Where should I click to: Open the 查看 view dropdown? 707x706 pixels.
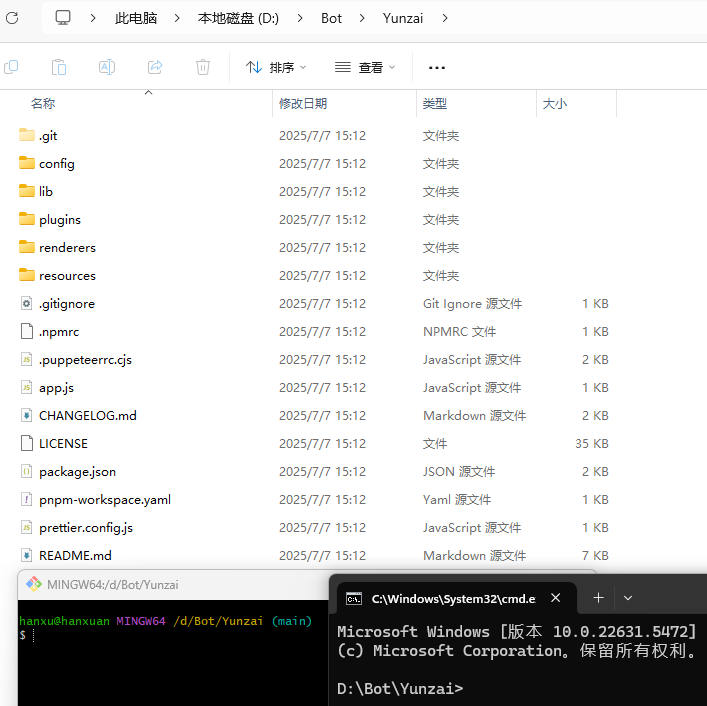pos(365,67)
